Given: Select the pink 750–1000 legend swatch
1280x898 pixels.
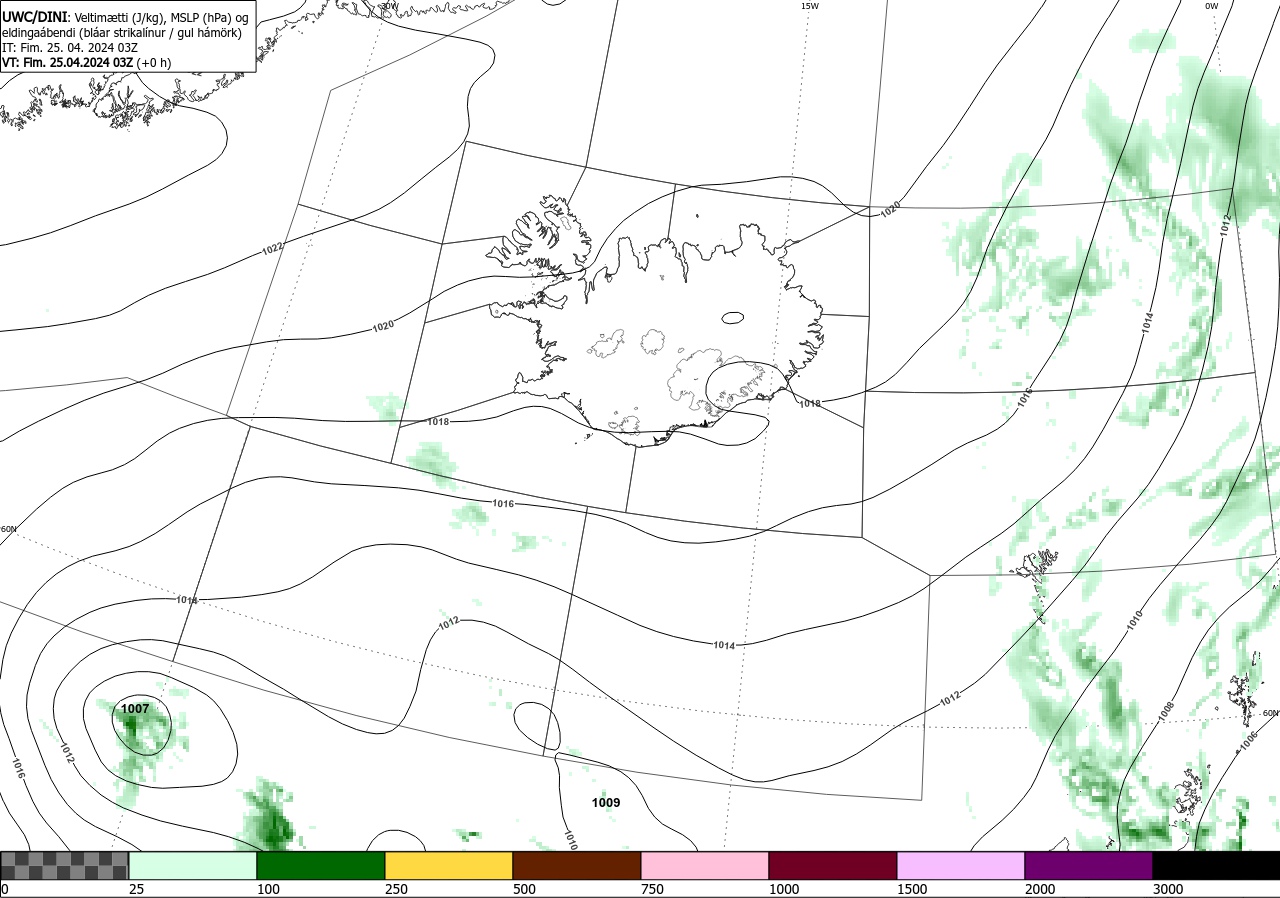Looking at the screenshot, I should 705,865.
